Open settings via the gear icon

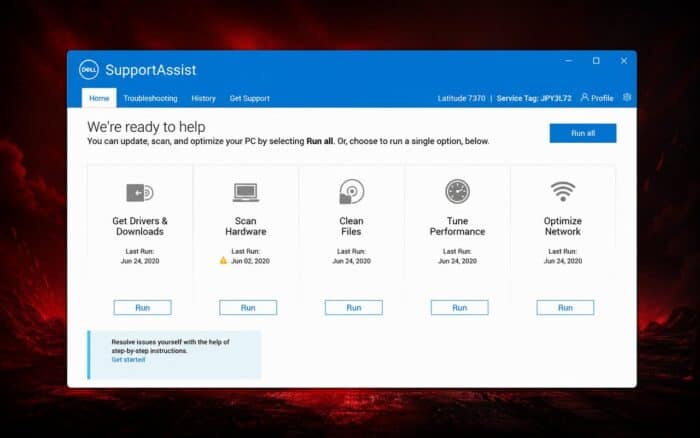pos(627,97)
